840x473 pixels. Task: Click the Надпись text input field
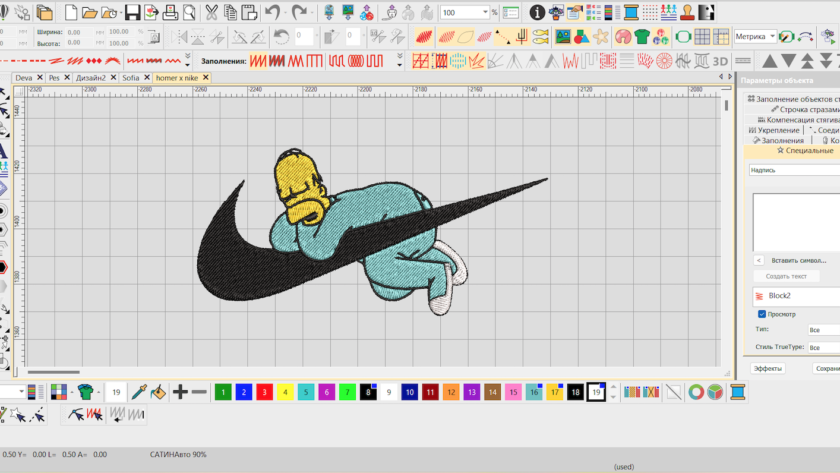(x=794, y=170)
